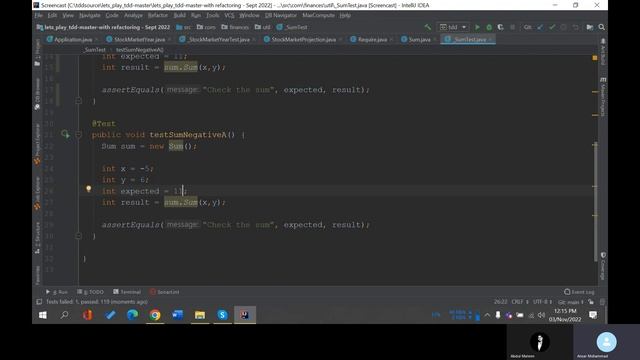Image resolution: width=640 pixels, height=360 pixels.
Task: Toggle the tool window quick-access button in the status bar
Action: [39, 302]
